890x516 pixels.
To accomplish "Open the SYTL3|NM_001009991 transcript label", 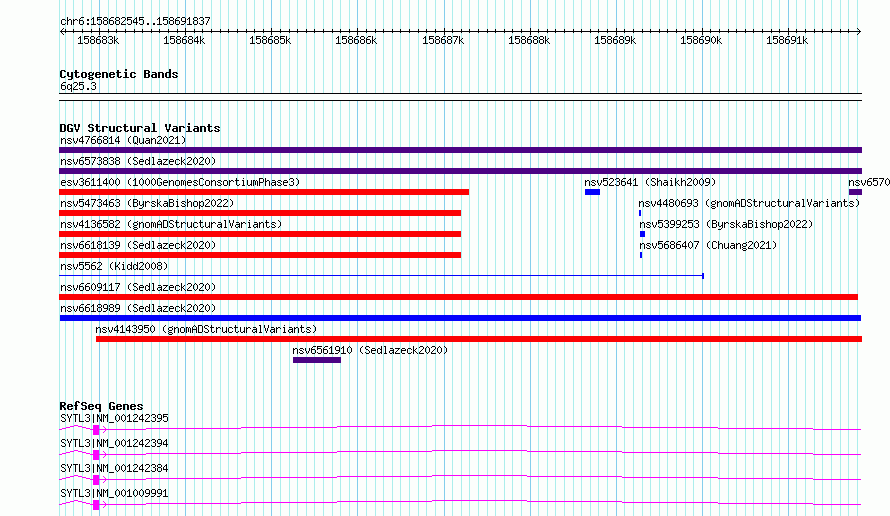I will 114,493.
